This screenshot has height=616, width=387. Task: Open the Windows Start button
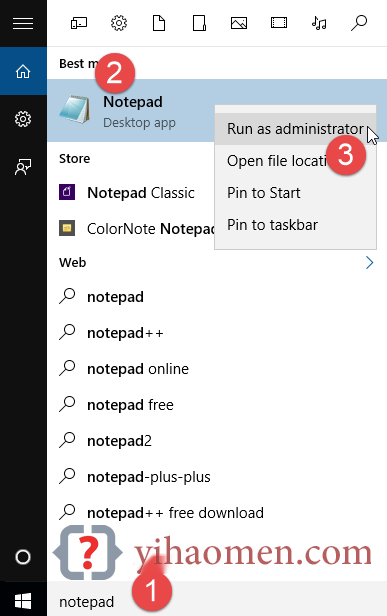point(23,600)
